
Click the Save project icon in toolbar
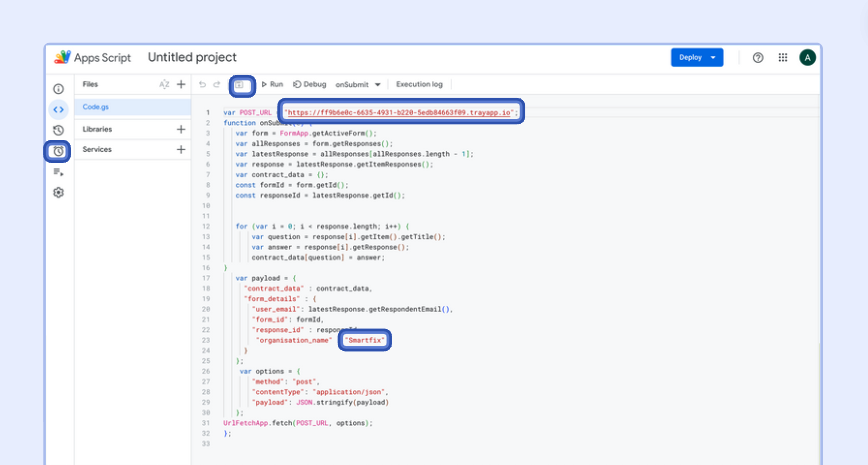pyautogui.click(x=242, y=85)
